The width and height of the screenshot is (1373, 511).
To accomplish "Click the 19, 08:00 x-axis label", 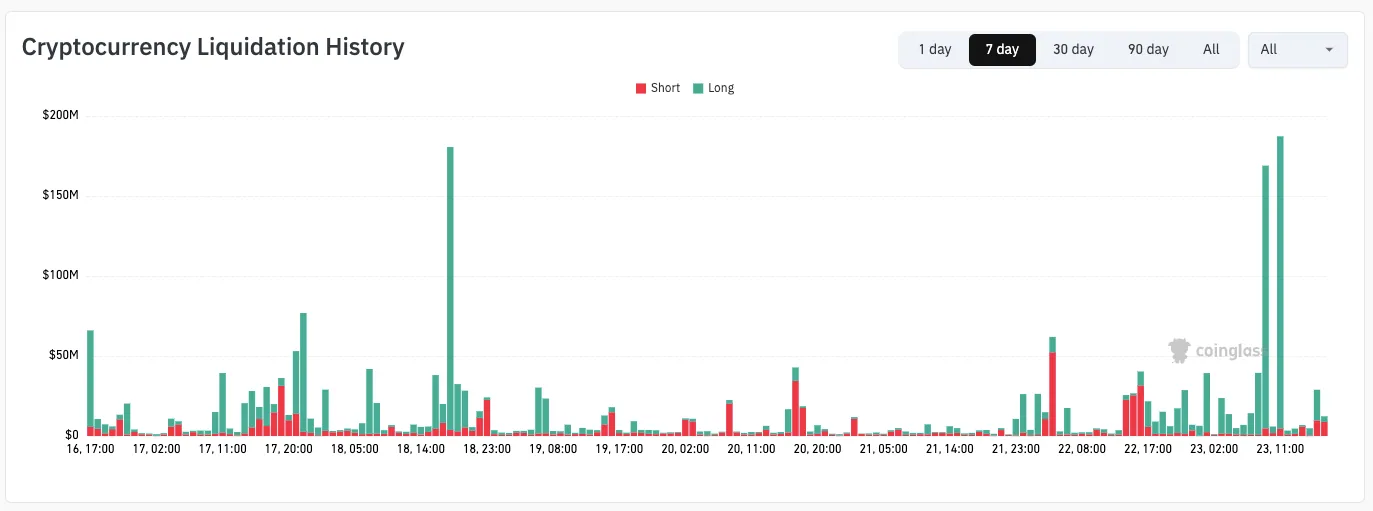I will (x=553, y=450).
